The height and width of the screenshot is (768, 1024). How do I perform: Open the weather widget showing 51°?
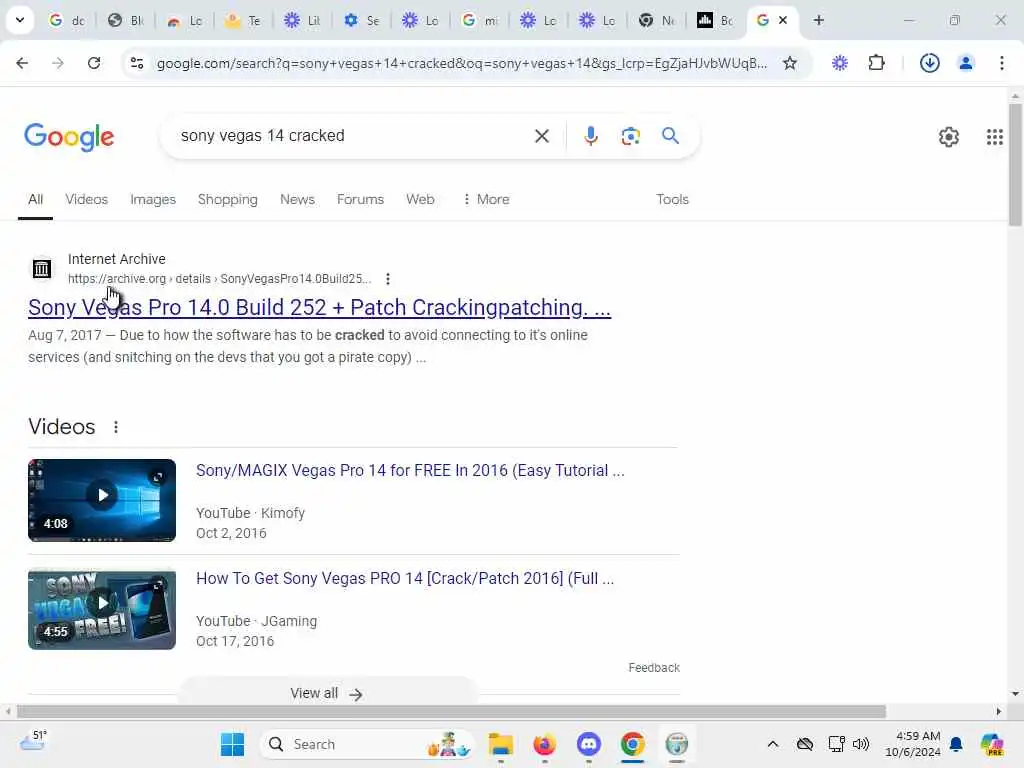pyautogui.click(x=33, y=741)
